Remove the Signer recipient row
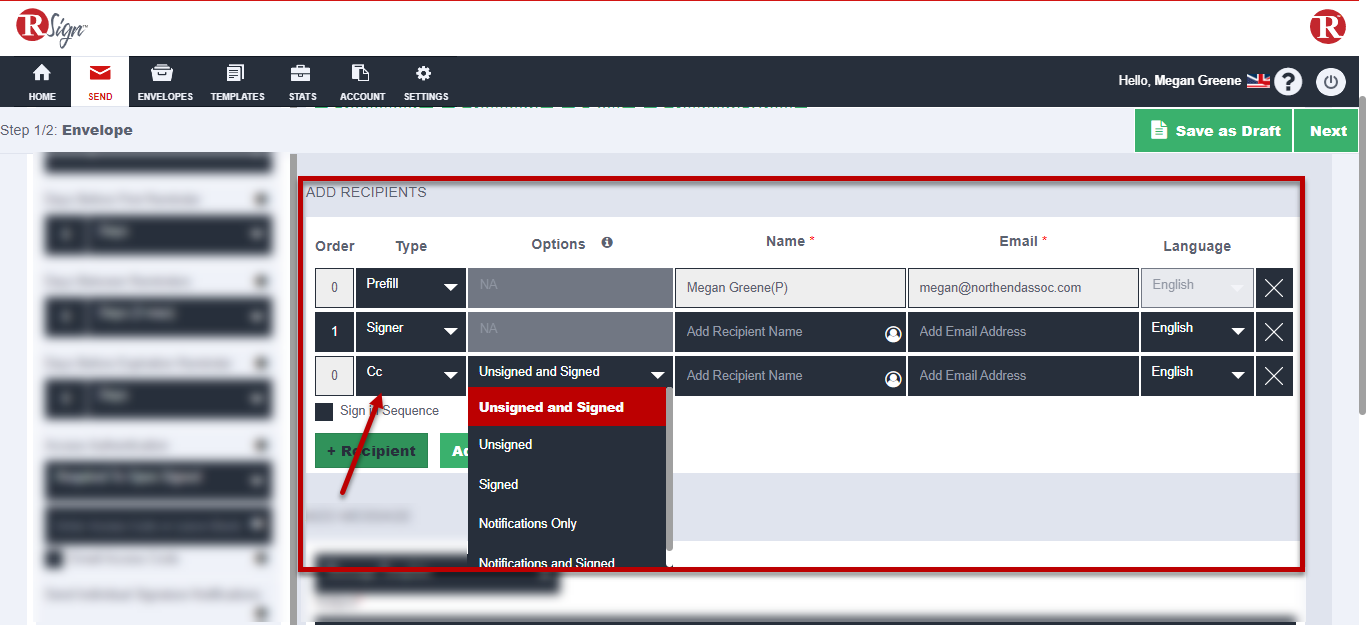Viewport: 1366px width, 625px height. point(1274,332)
